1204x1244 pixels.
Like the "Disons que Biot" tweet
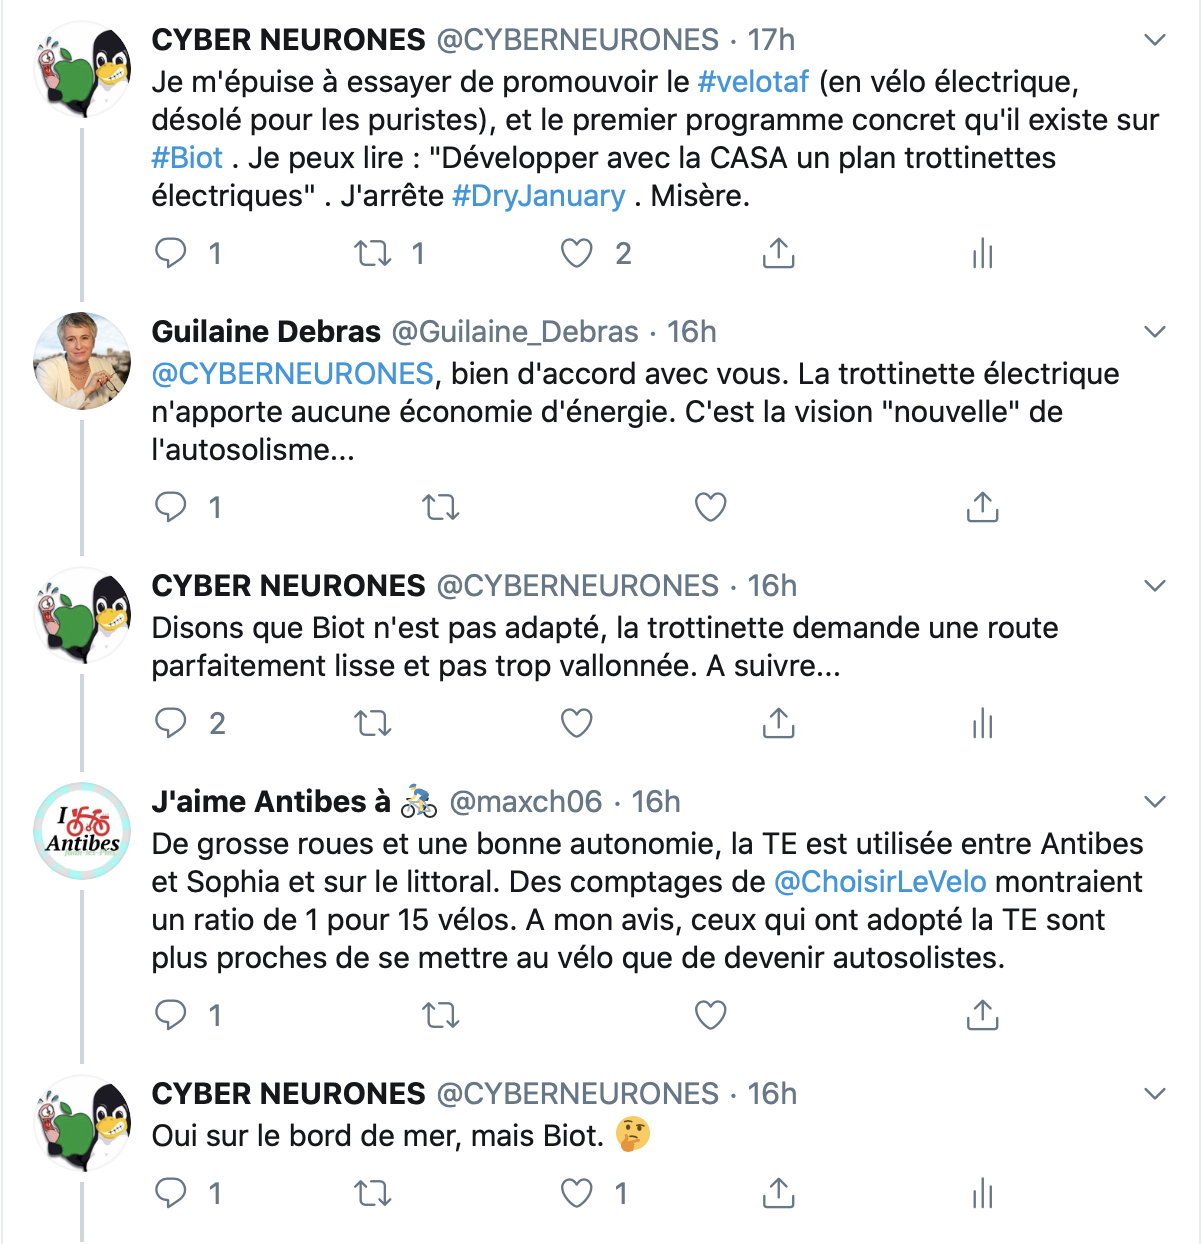(x=576, y=723)
